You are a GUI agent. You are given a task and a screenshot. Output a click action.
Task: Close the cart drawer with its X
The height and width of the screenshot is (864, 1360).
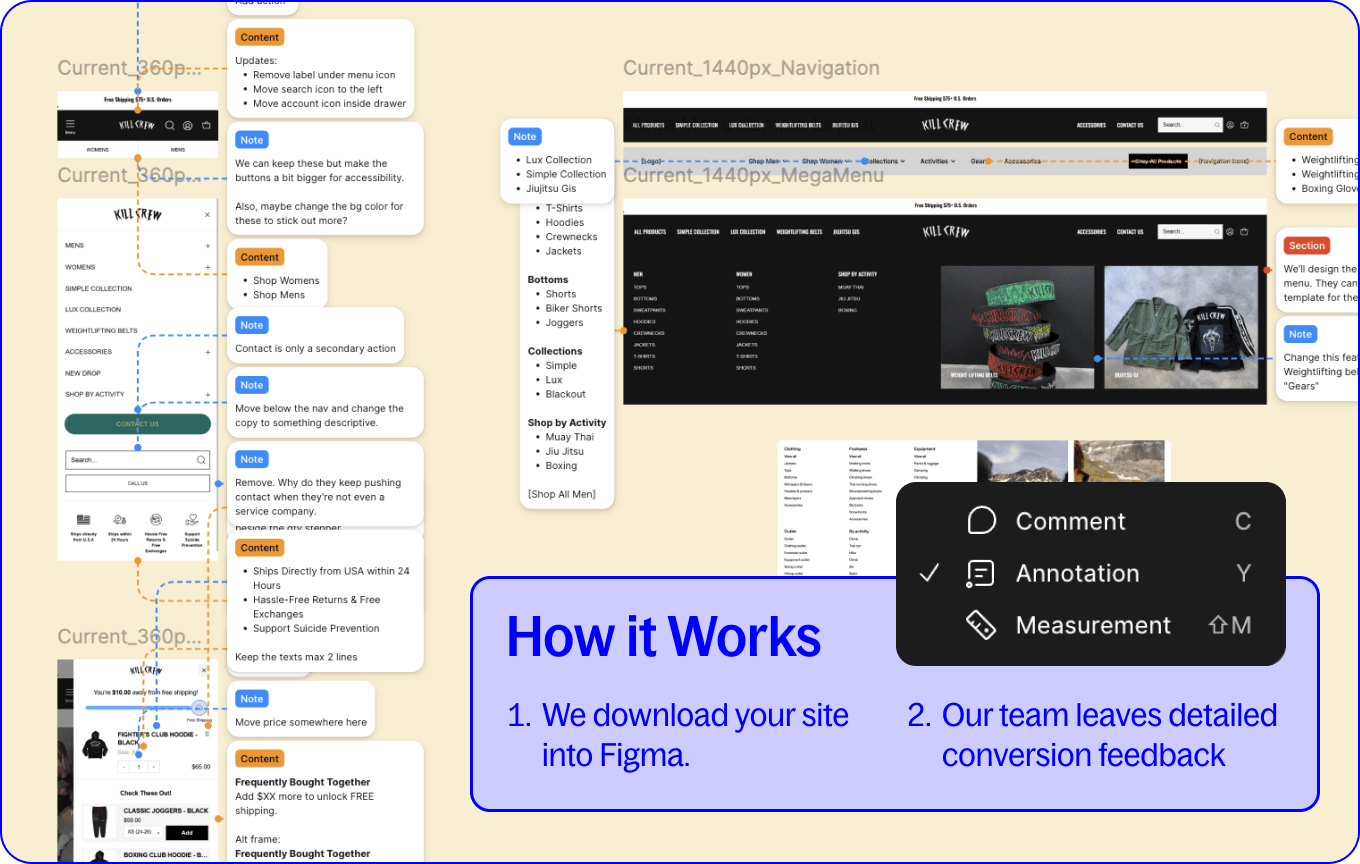(x=204, y=670)
